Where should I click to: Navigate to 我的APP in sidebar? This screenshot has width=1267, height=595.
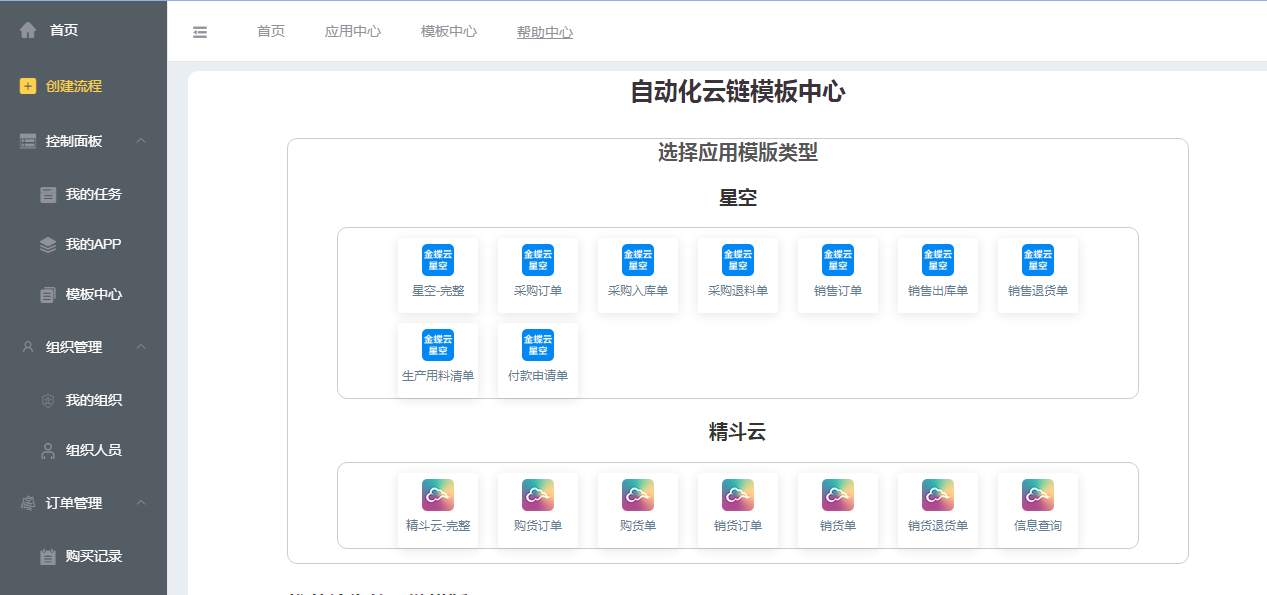(93, 244)
